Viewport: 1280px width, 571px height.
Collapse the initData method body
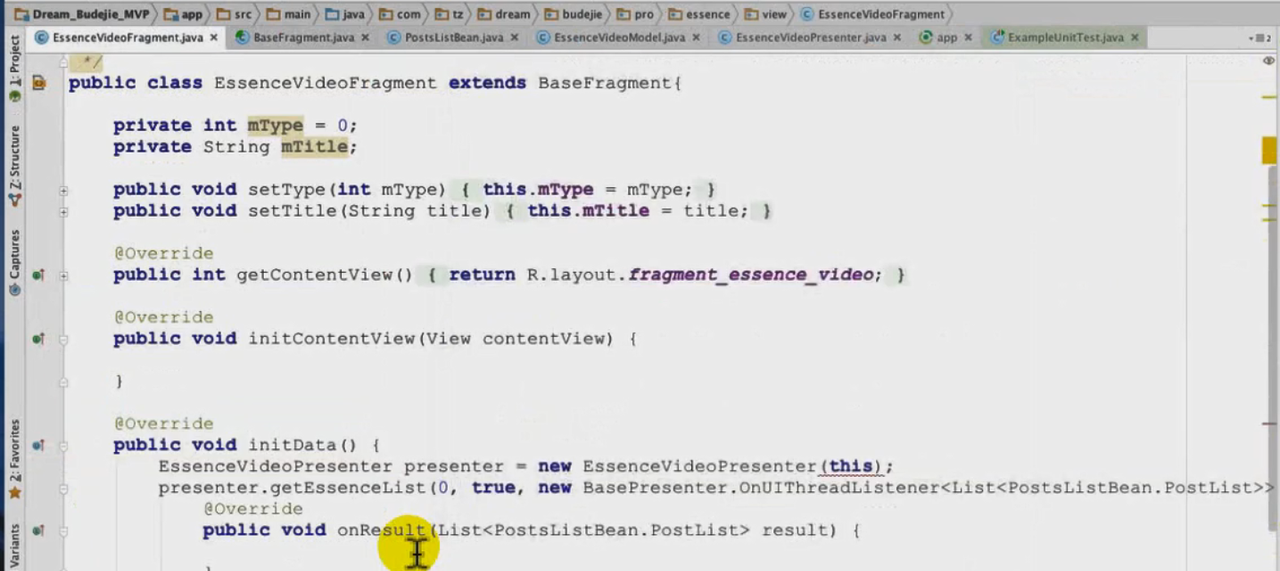point(63,445)
